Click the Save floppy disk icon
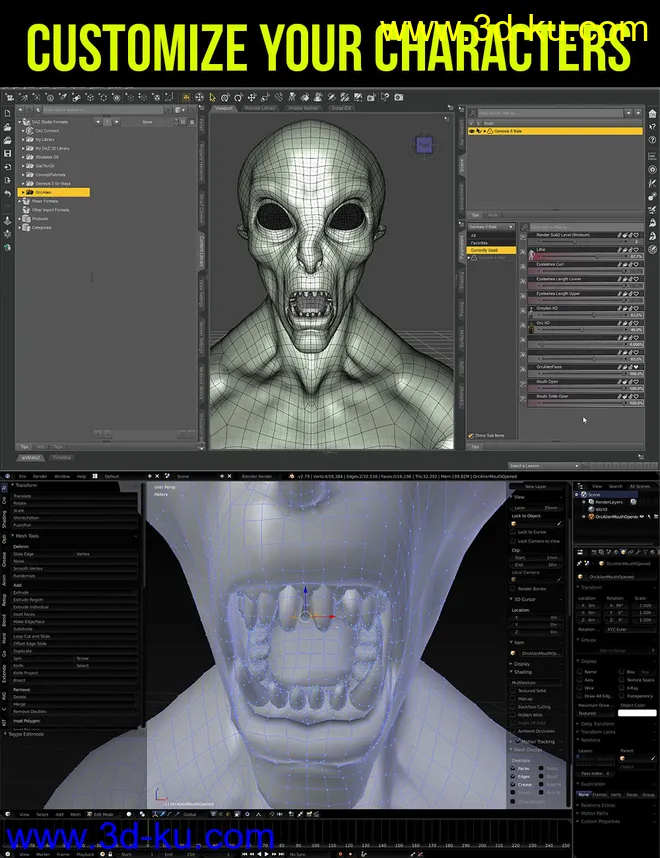The image size is (660, 858). click(x=7, y=154)
